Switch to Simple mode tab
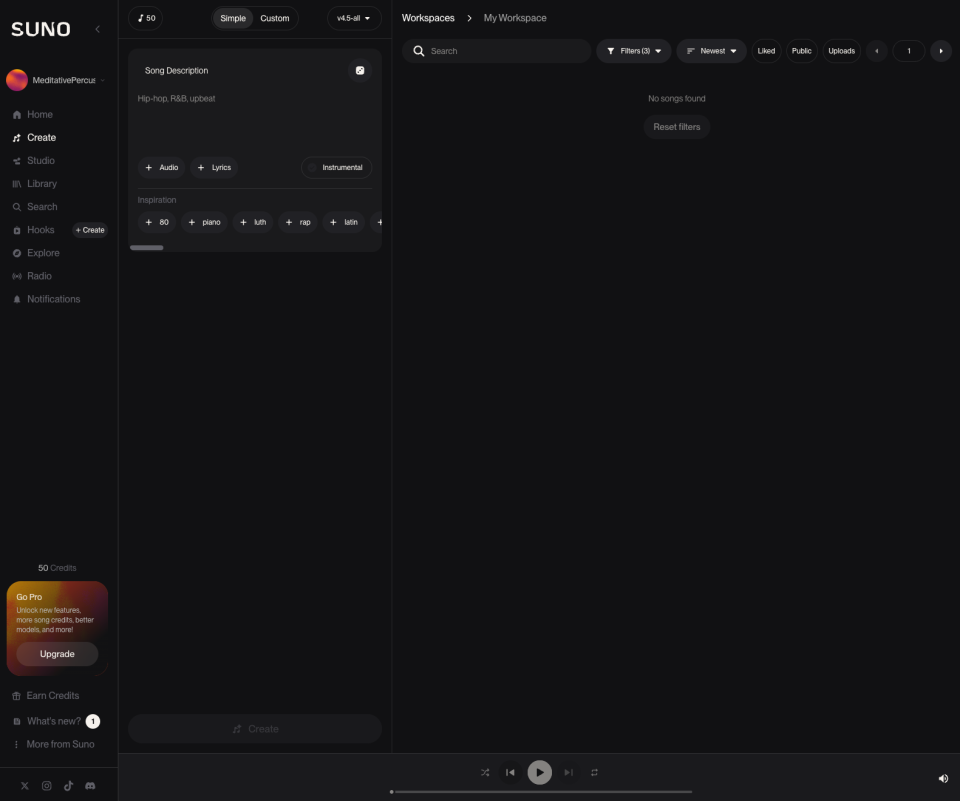The image size is (960, 801). [x=233, y=18]
